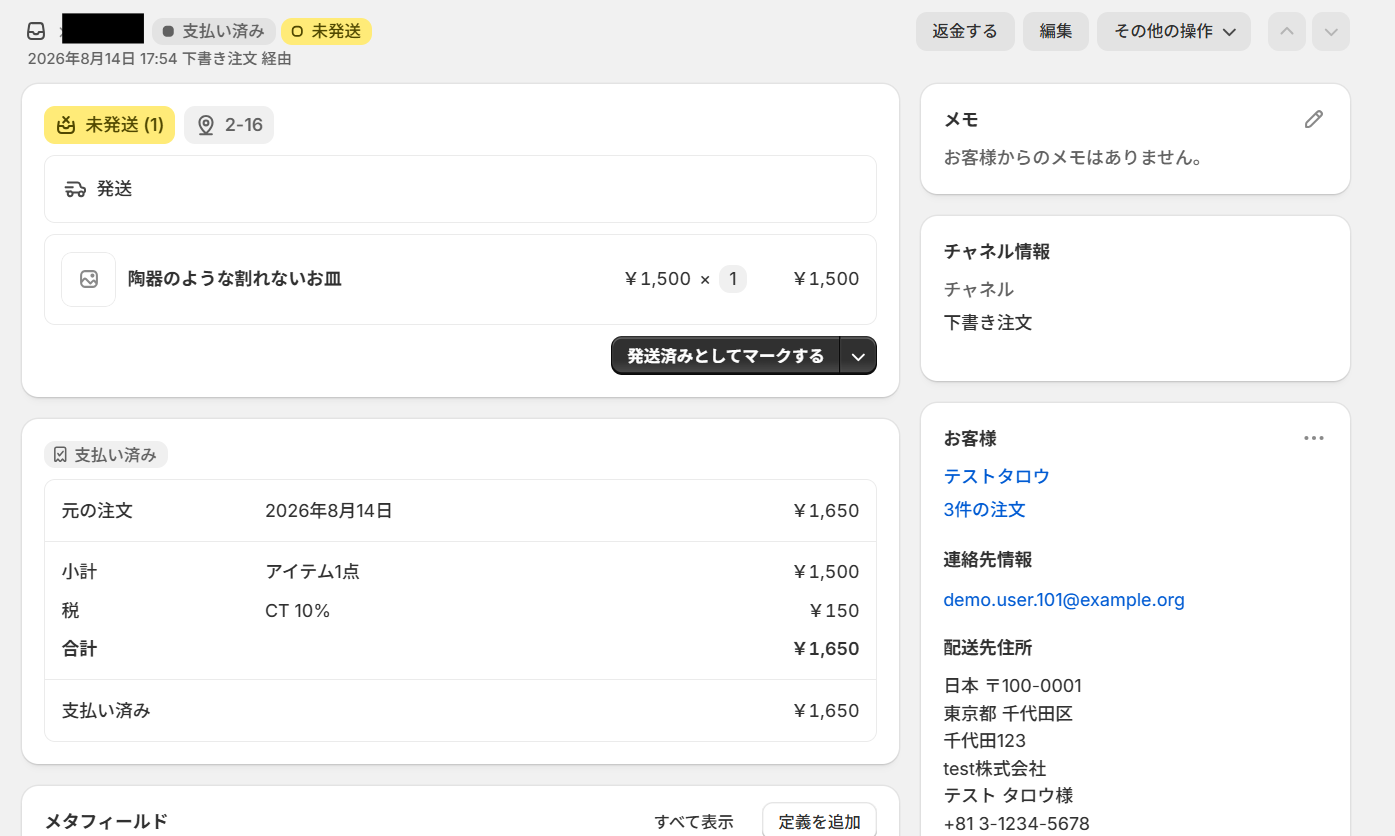This screenshot has width=1395, height=836.
Task: Click the 元の注文 row date 2026年8月14日
Action: (329, 511)
